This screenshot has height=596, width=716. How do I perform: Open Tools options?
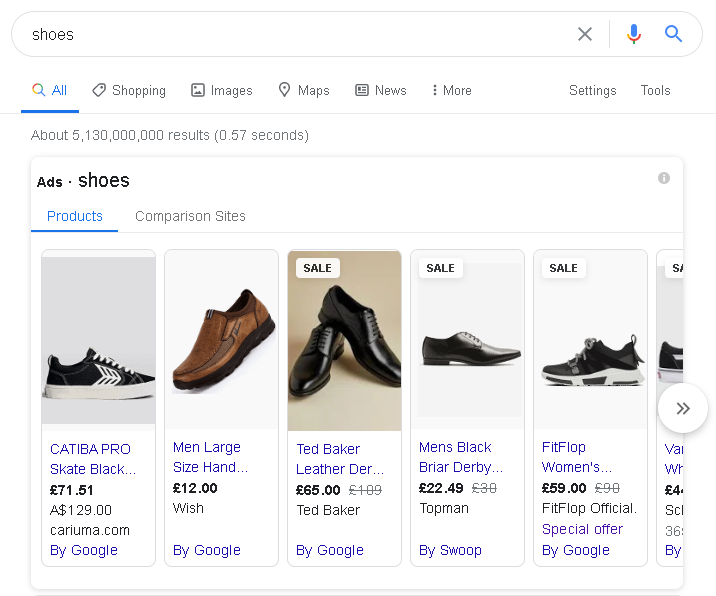coord(655,90)
